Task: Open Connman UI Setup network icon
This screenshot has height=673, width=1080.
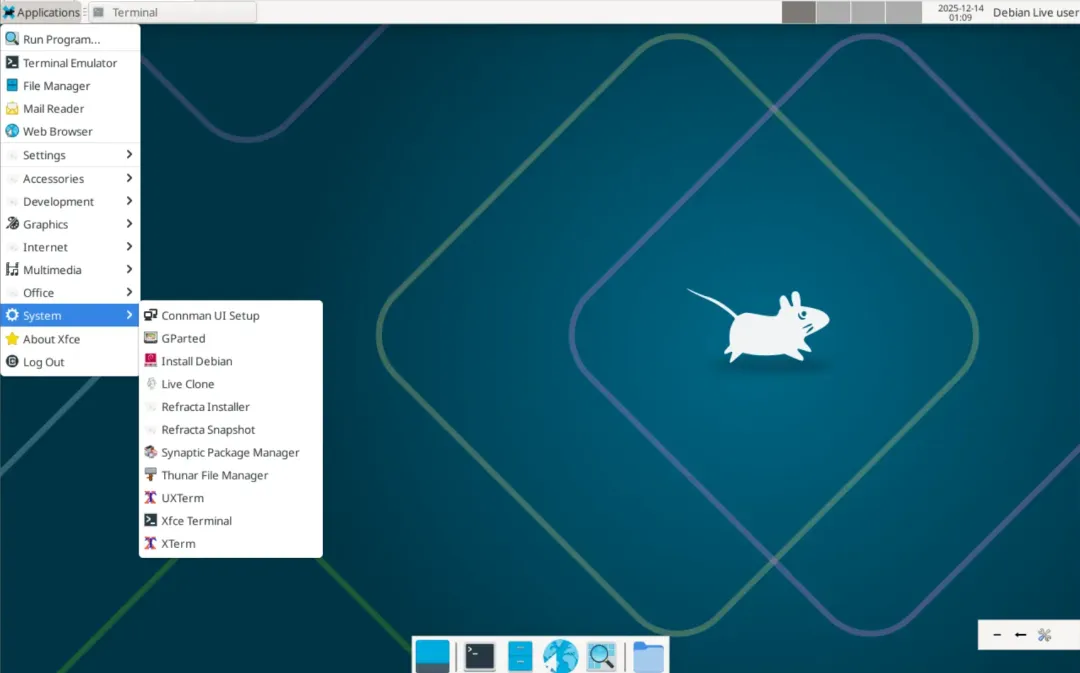Action: click(150, 315)
